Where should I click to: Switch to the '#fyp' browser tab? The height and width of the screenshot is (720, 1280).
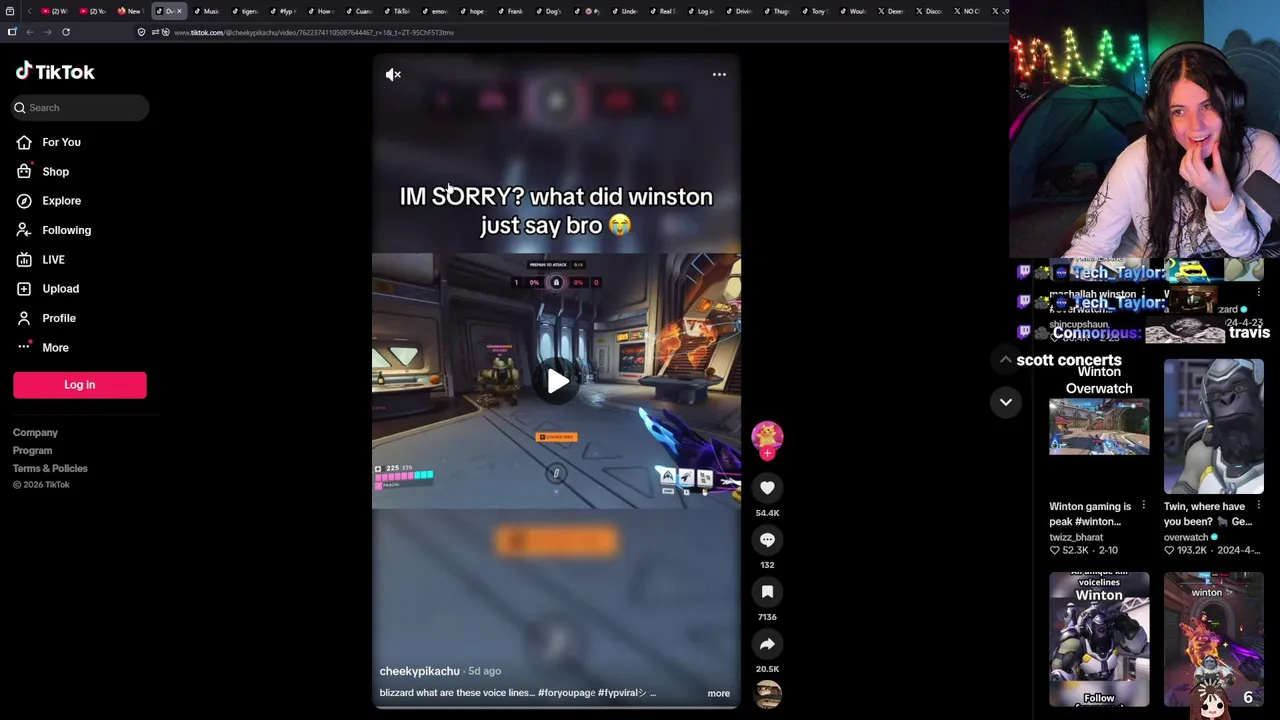pos(282,11)
